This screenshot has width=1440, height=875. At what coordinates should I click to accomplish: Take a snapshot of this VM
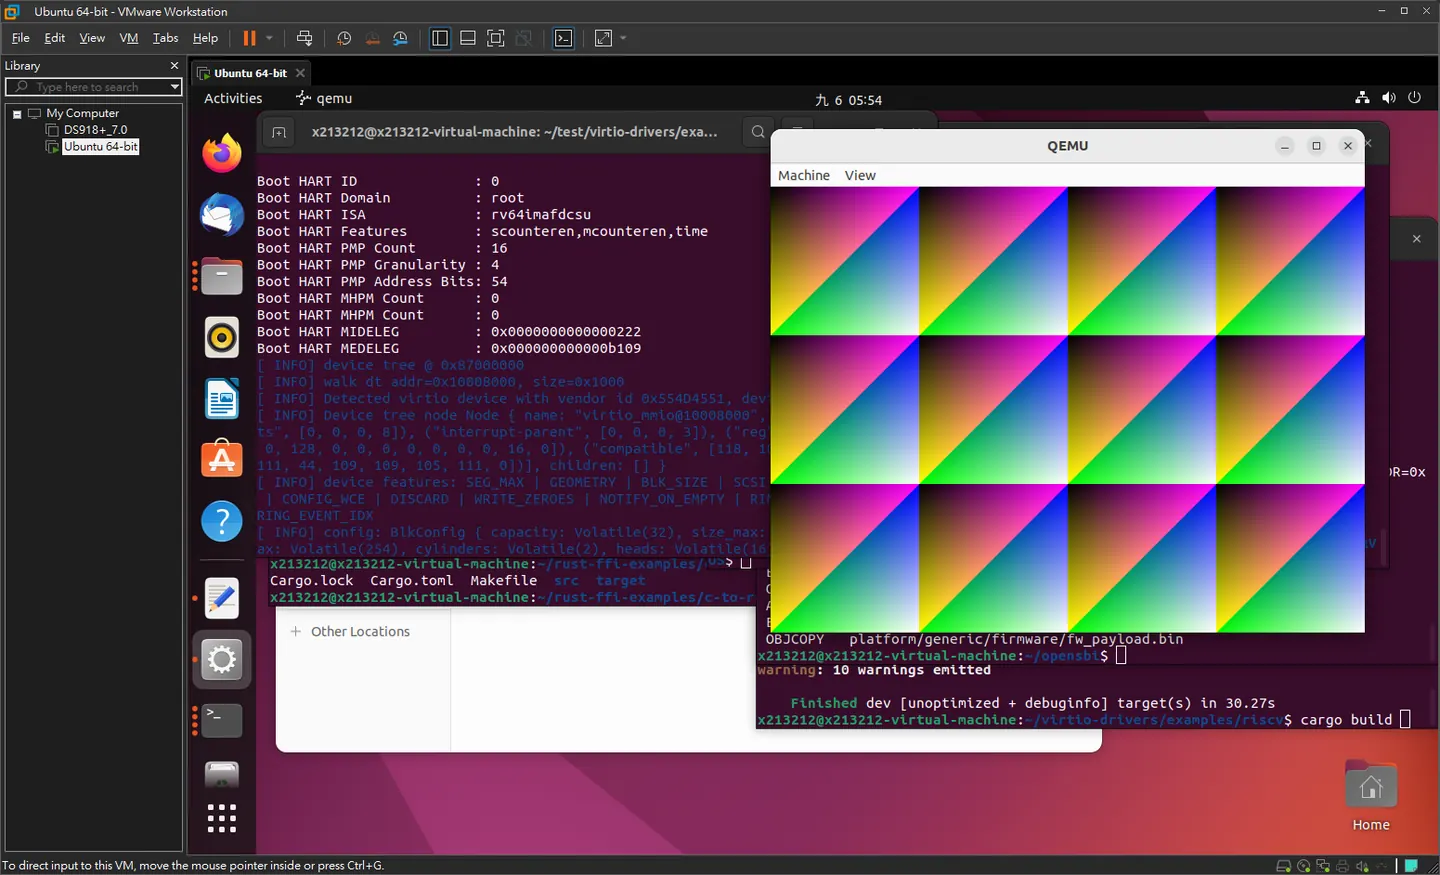pos(344,38)
